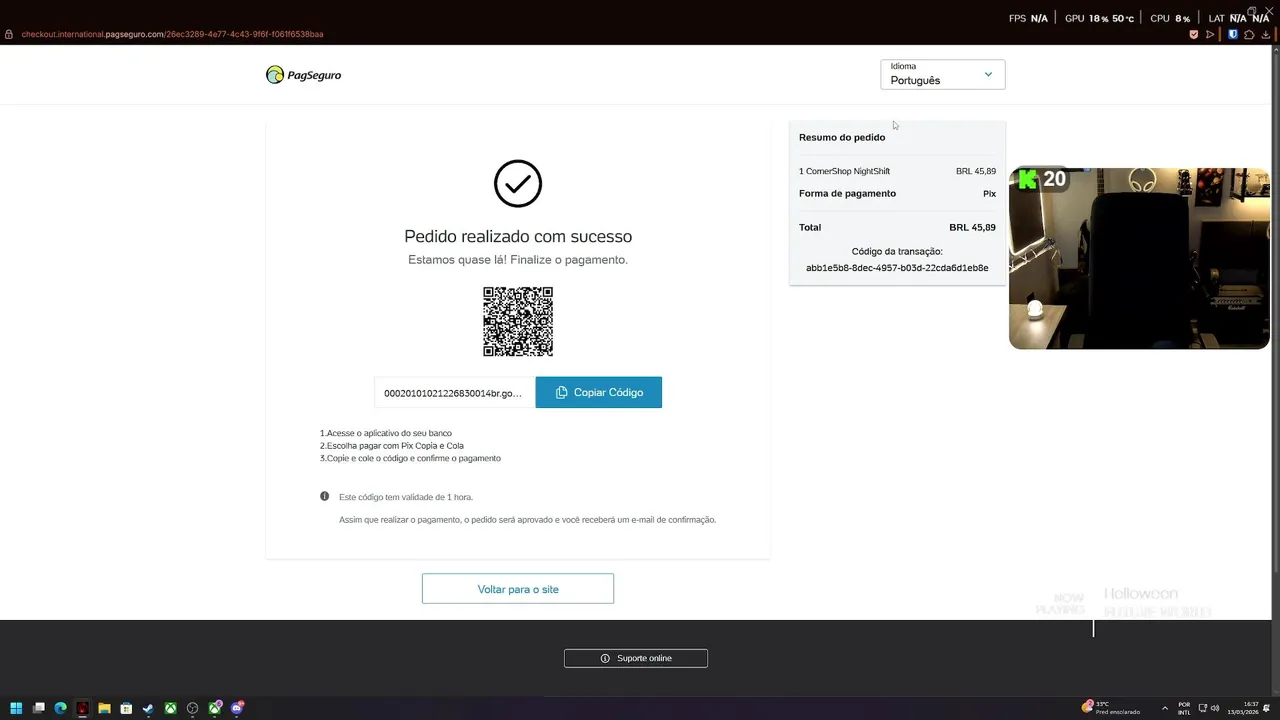Click the volume speaker tray icon
This screenshot has width=1280, height=720.
click(x=1215, y=708)
